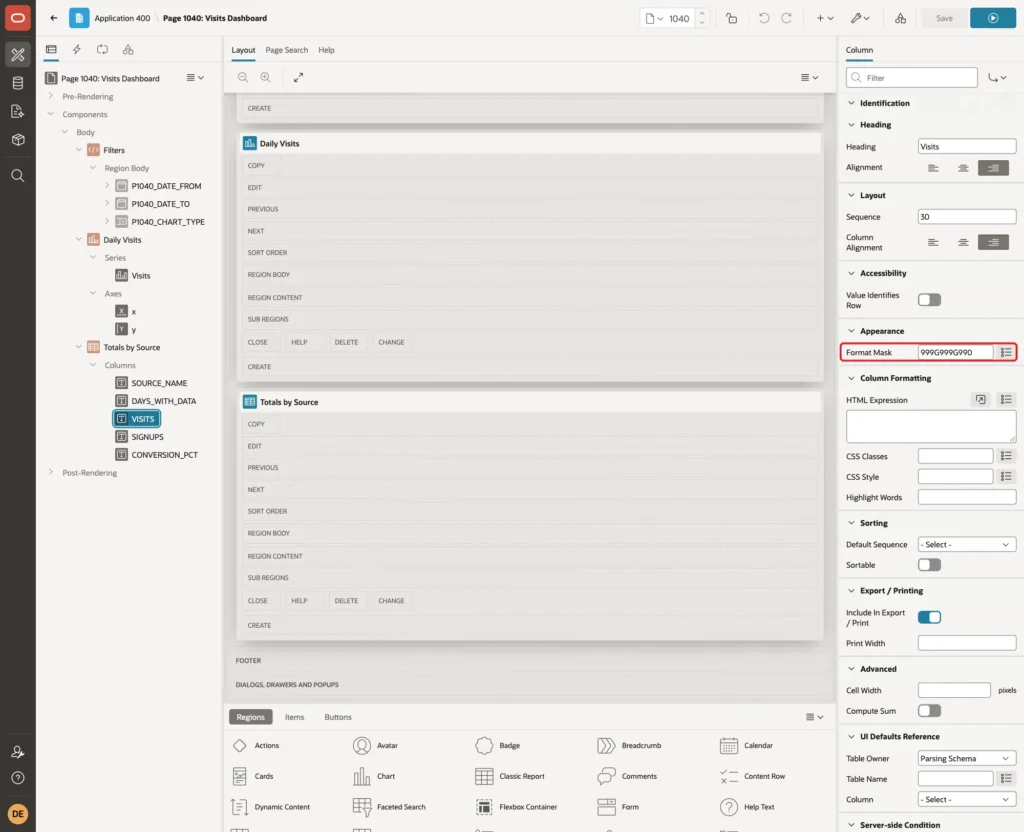Click the property Filter search box
Screen dimensions: 1024x832
(912, 78)
